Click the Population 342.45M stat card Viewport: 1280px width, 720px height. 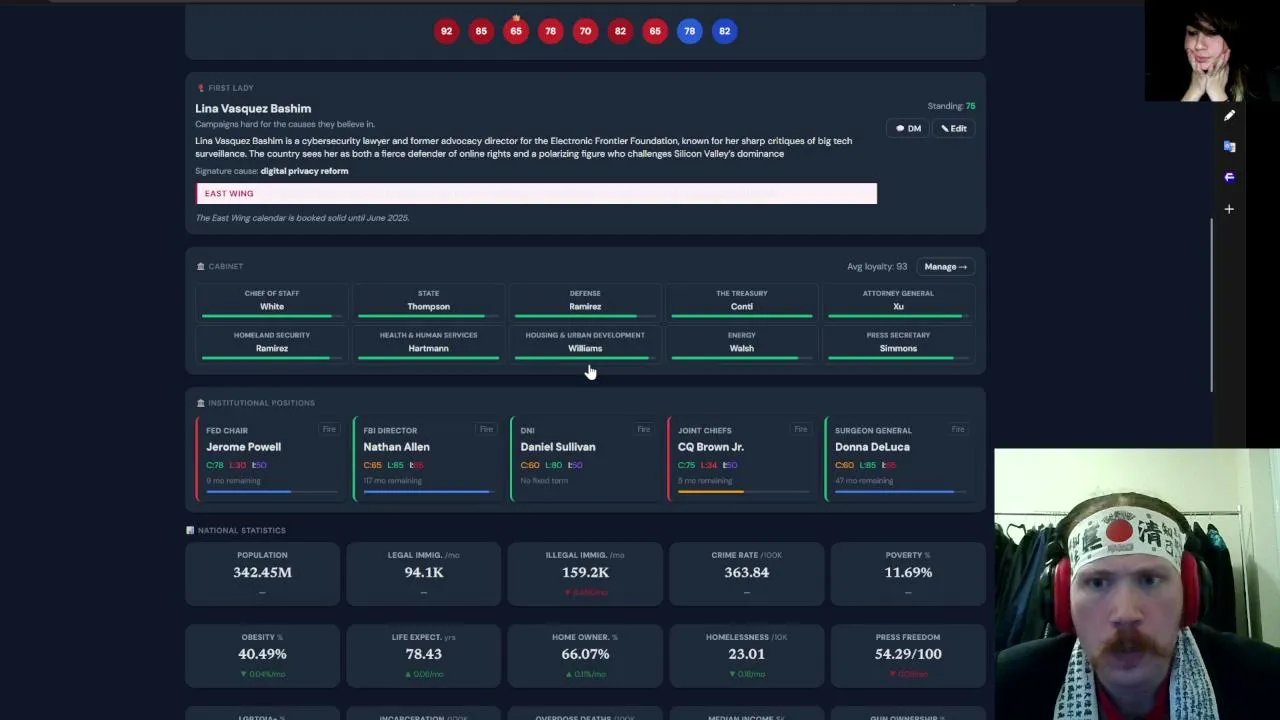(262, 574)
